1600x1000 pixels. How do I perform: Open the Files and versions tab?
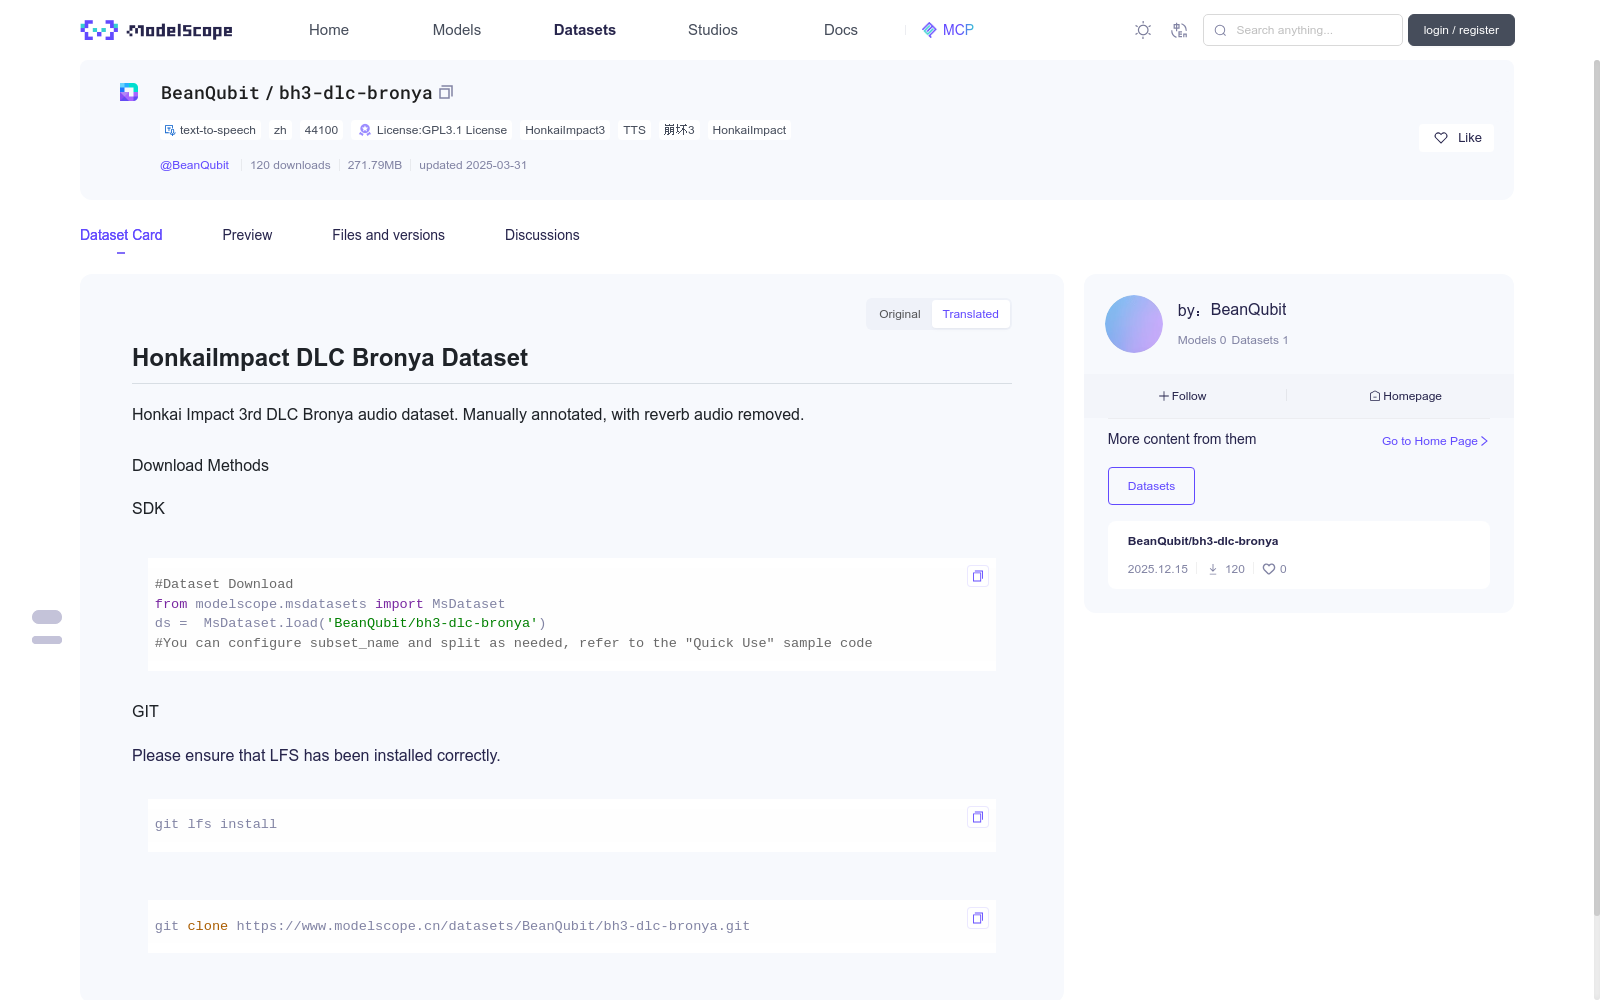click(388, 235)
